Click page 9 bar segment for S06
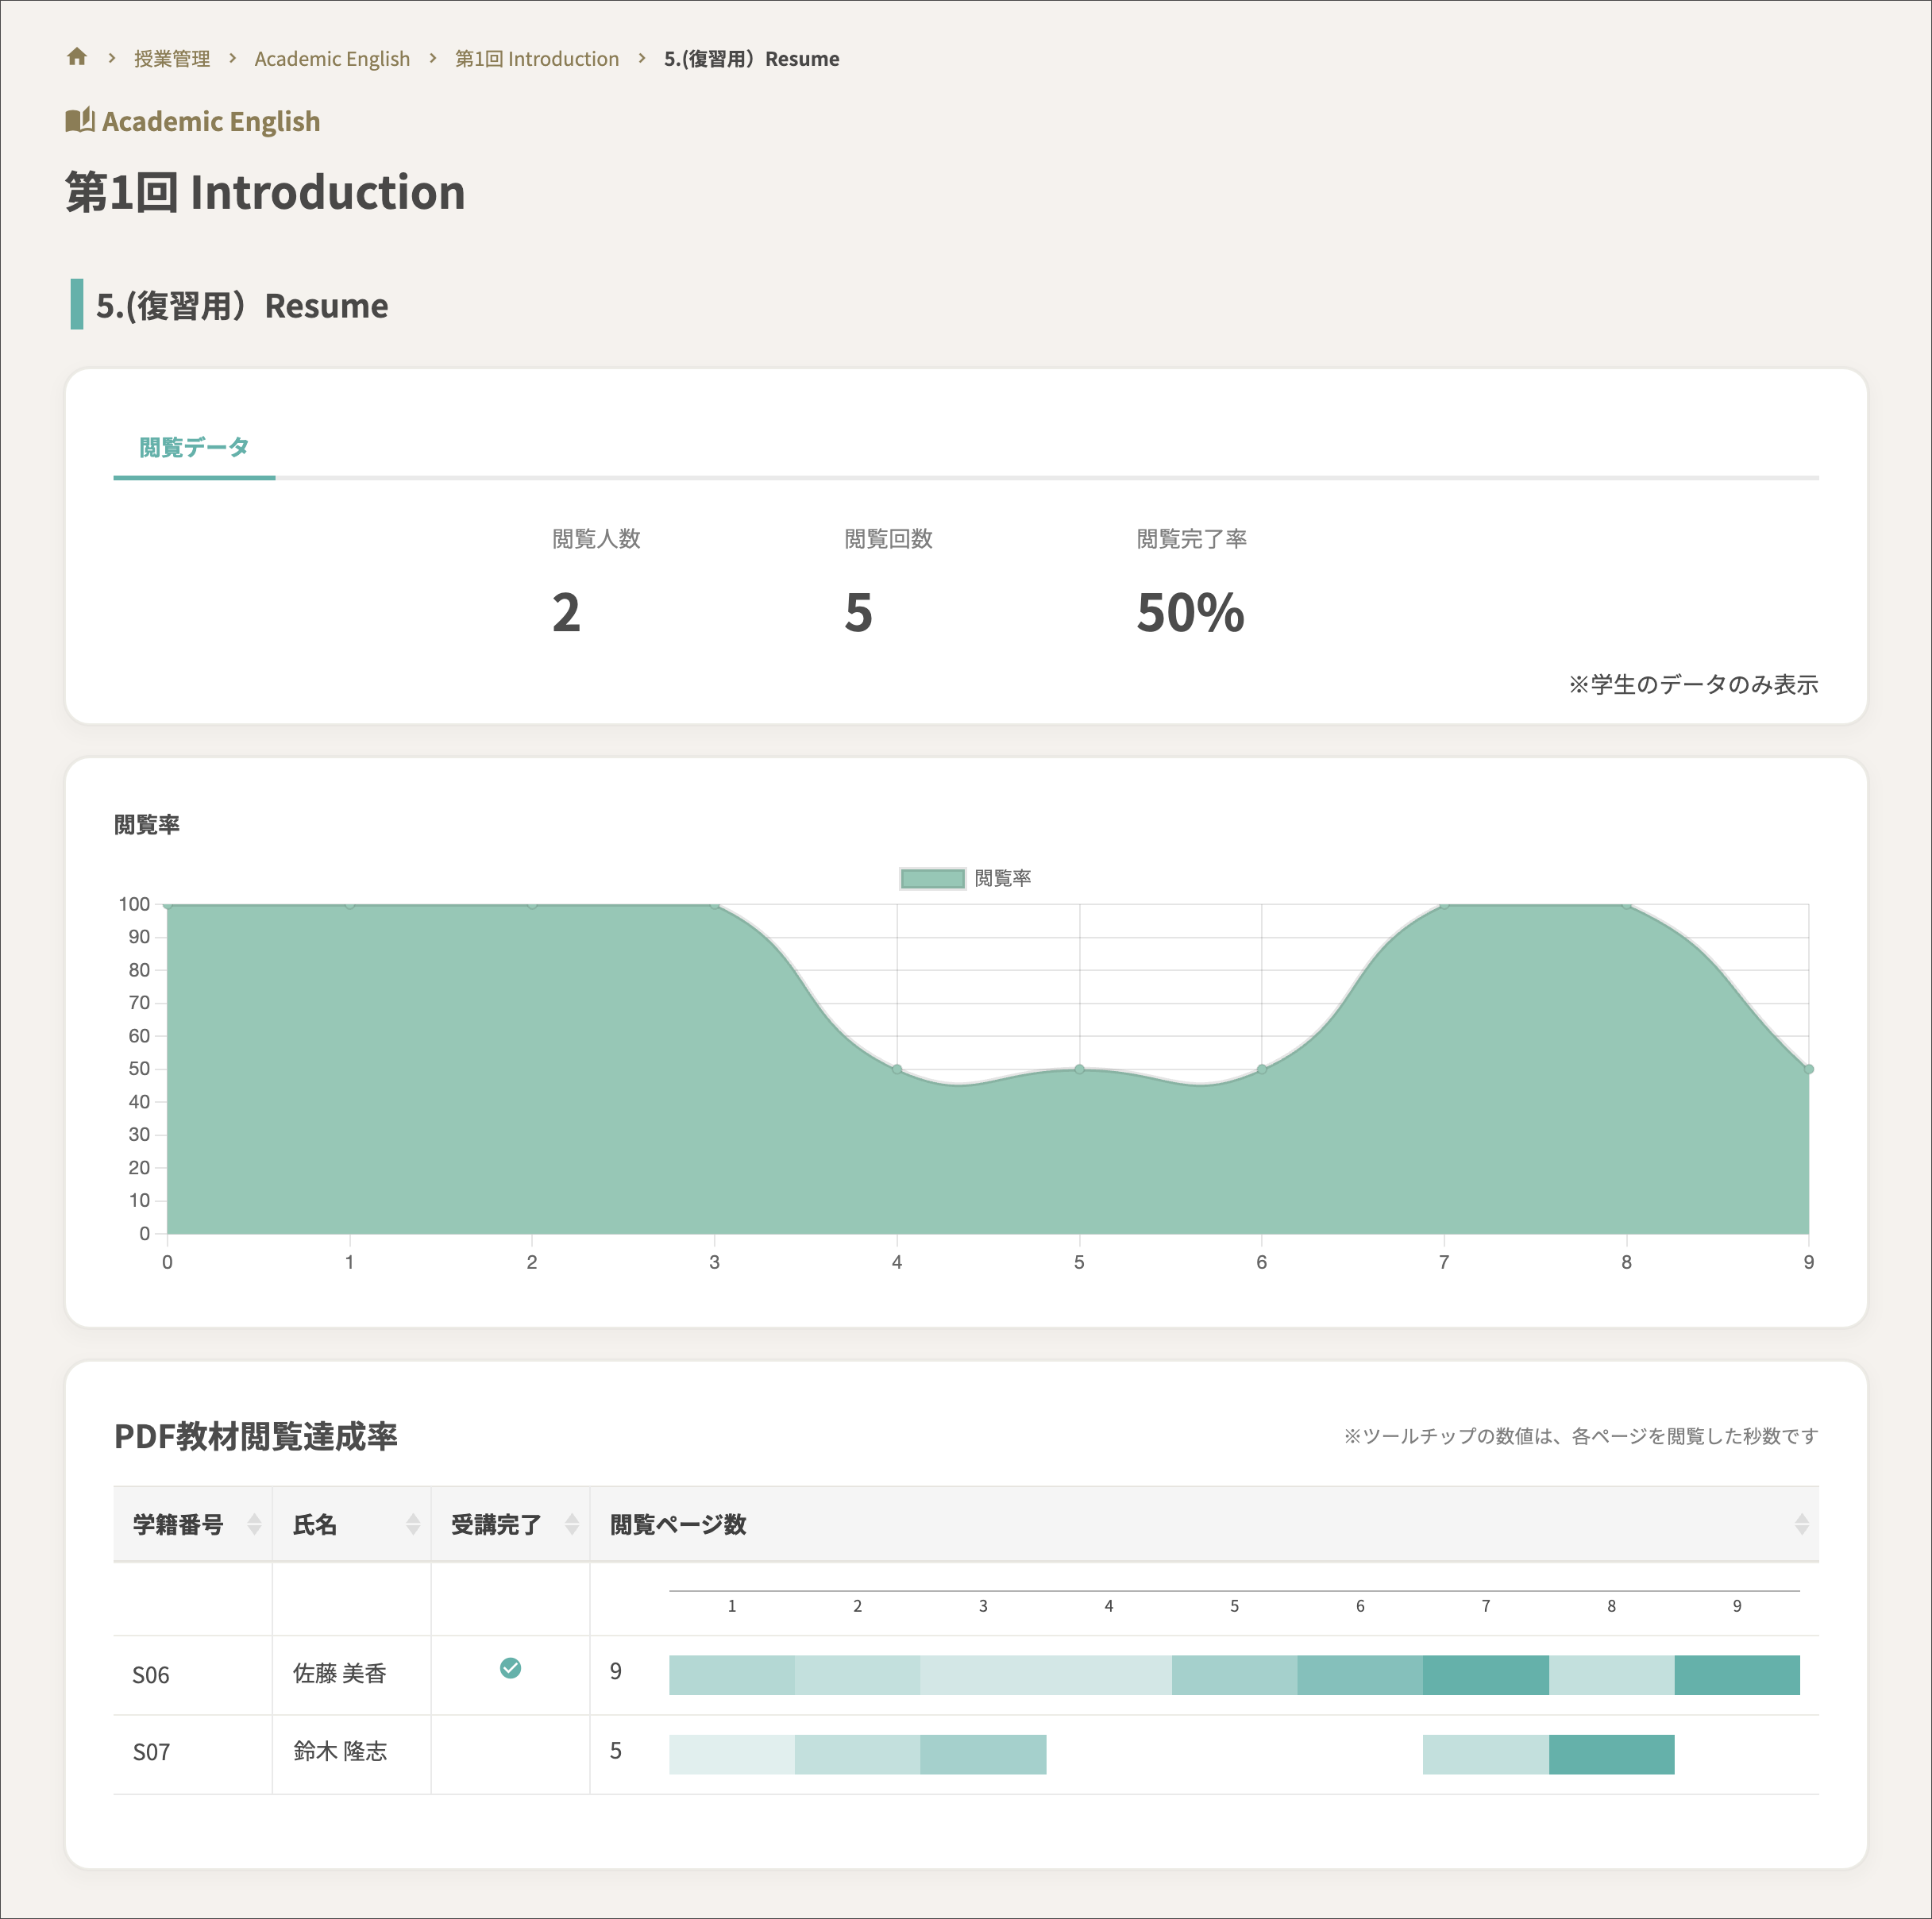Image resolution: width=1932 pixels, height=1919 pixels. pos(1737,1675)
